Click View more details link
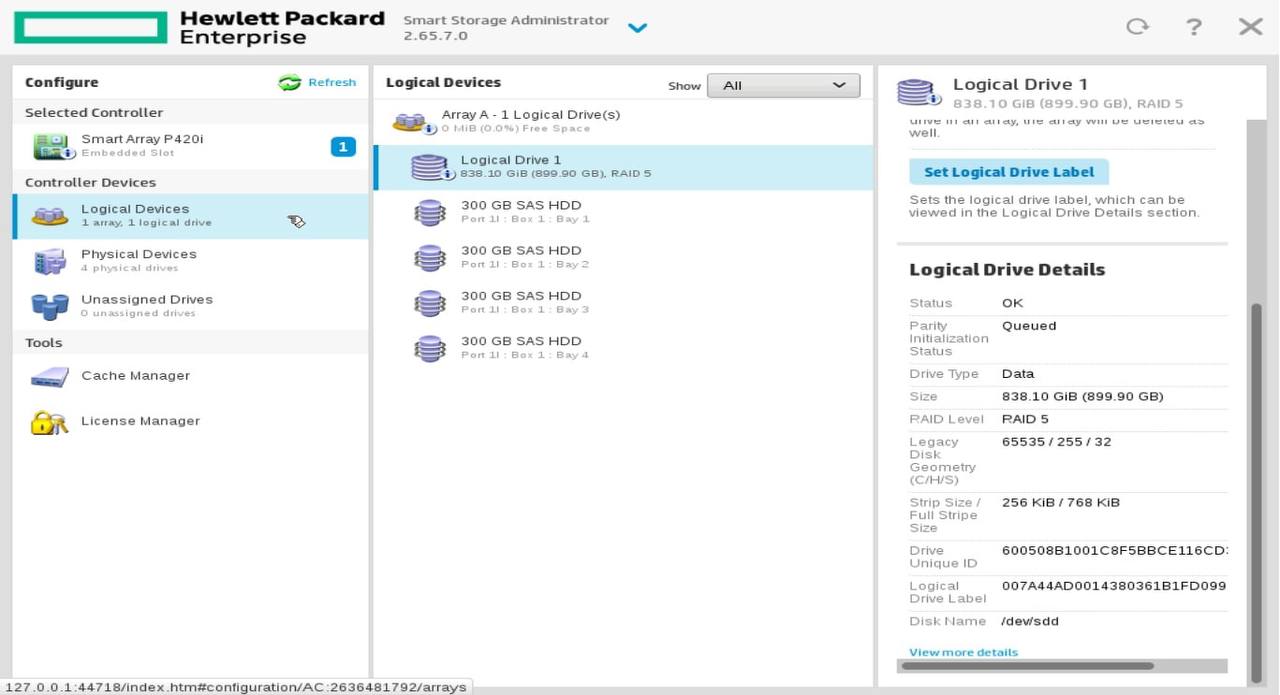 tap(963, 652)
